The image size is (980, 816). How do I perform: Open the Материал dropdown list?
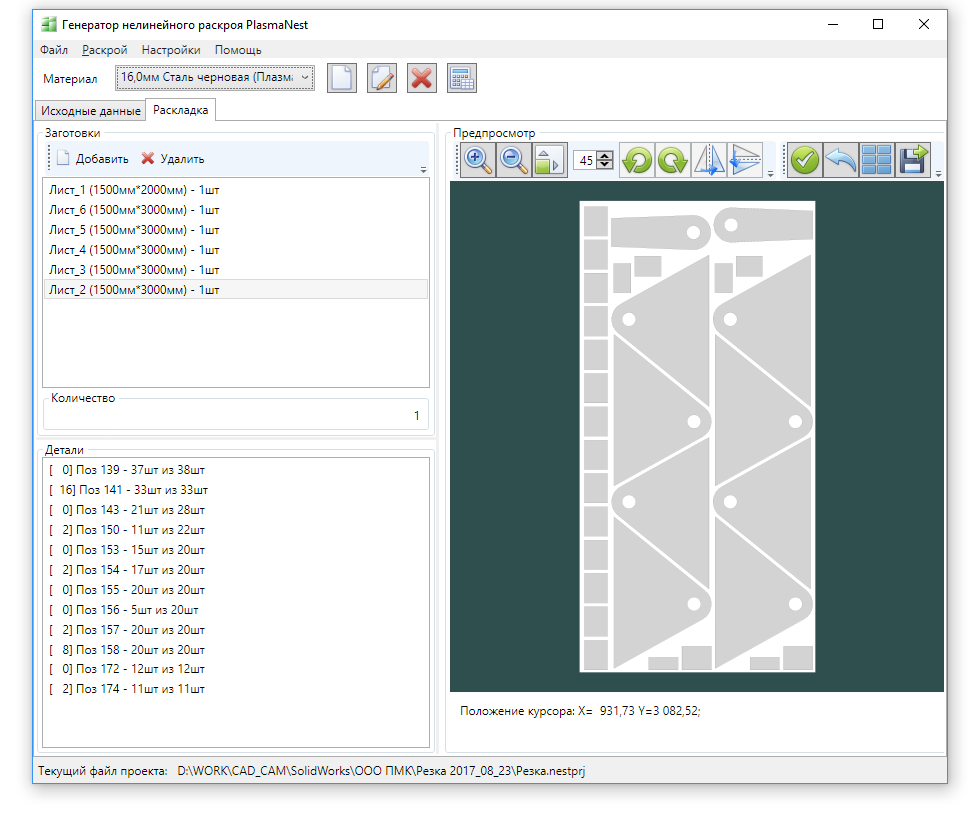click(215, 77)
